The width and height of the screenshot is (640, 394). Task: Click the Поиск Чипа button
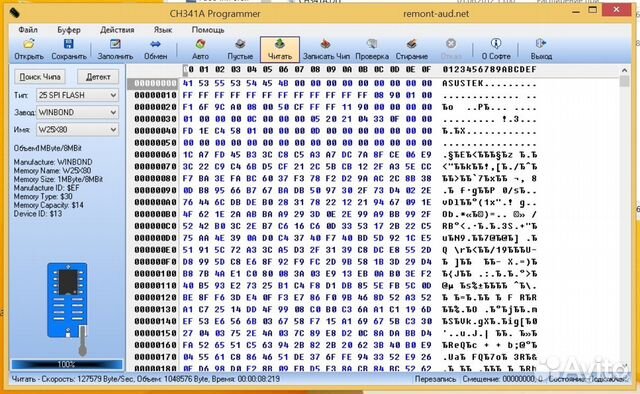click(40, 76)
